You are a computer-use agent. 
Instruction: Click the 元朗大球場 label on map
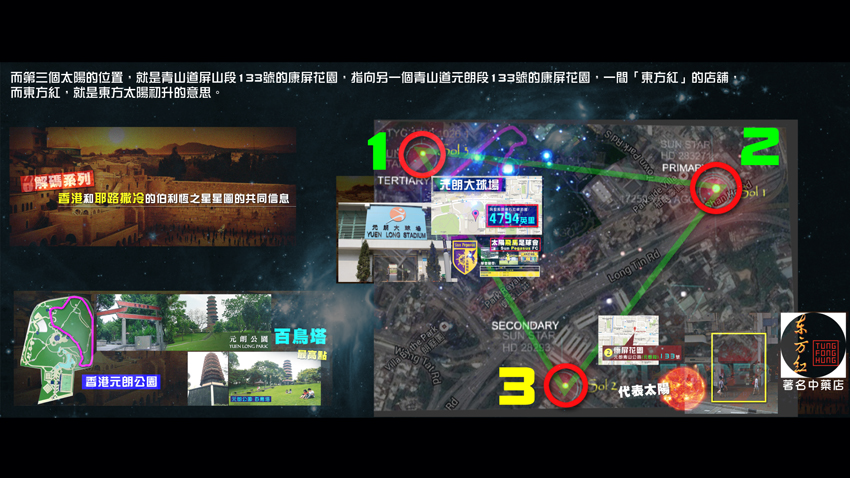469,184
